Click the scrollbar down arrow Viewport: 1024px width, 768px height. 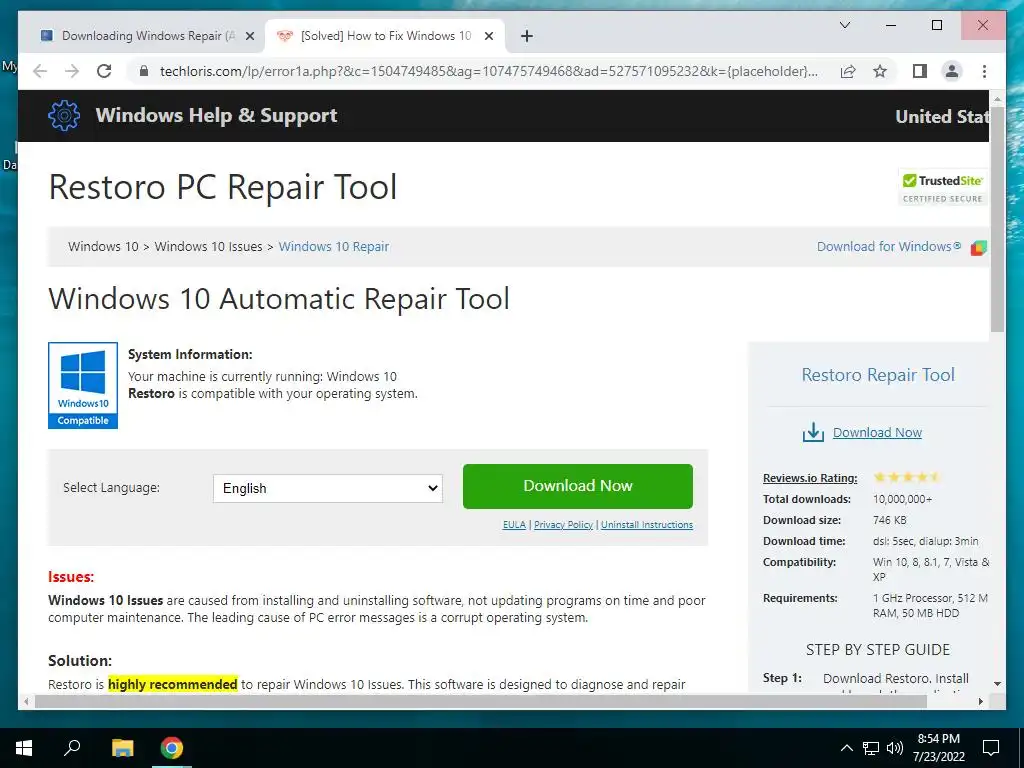997,684
